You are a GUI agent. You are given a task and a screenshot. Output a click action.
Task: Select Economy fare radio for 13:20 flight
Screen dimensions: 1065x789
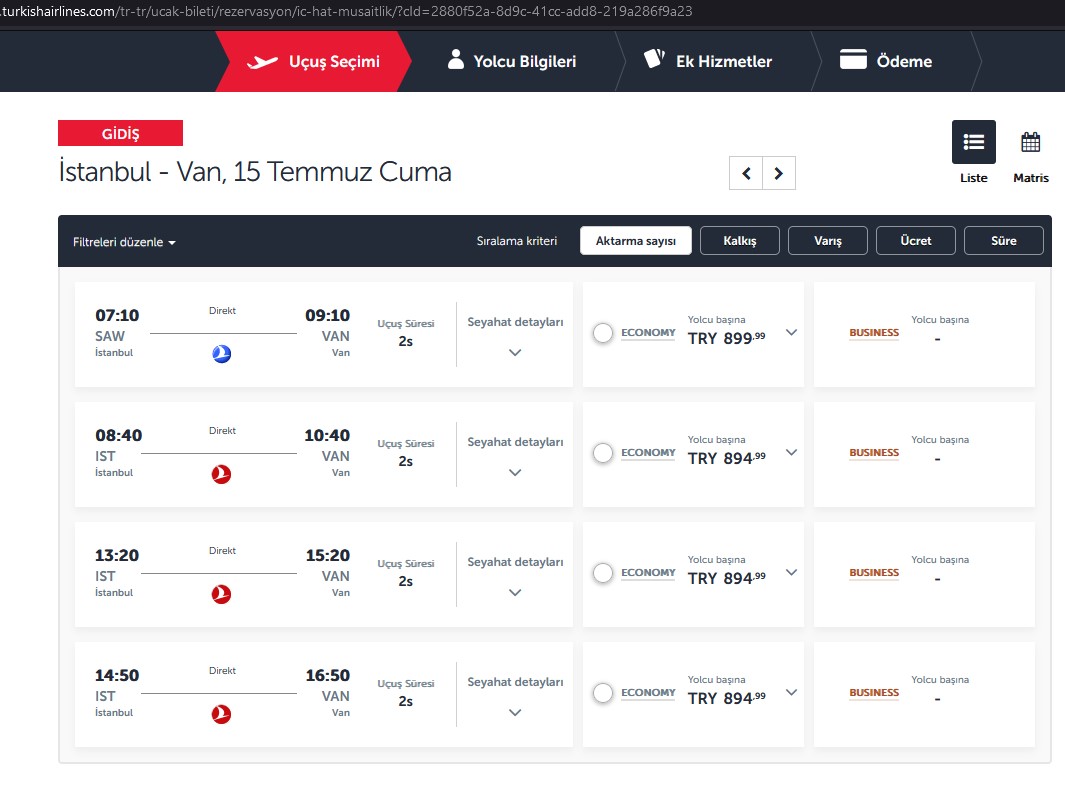pyautogui.click(x=602, y=573)
